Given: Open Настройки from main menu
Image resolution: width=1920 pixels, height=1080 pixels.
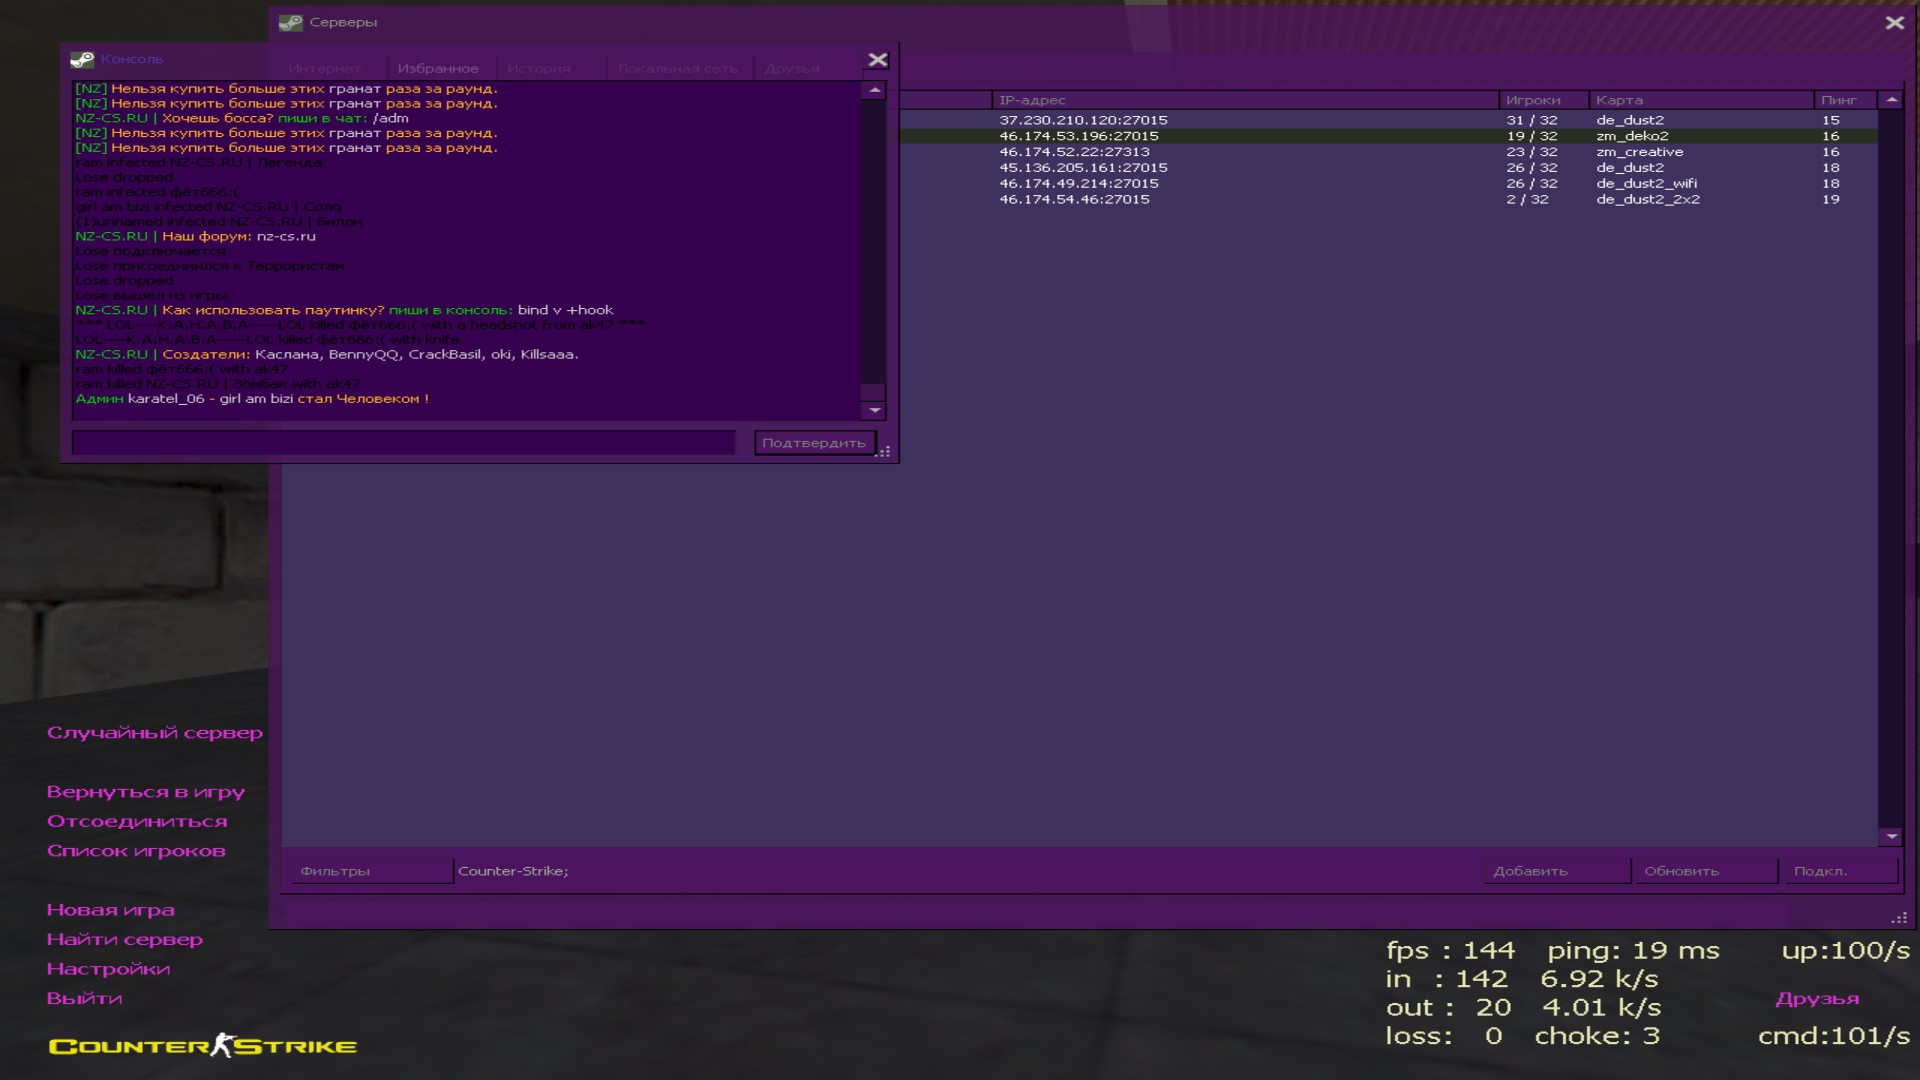Looking at the screenshot, I should pyautogui.click(x=108, y=969).
